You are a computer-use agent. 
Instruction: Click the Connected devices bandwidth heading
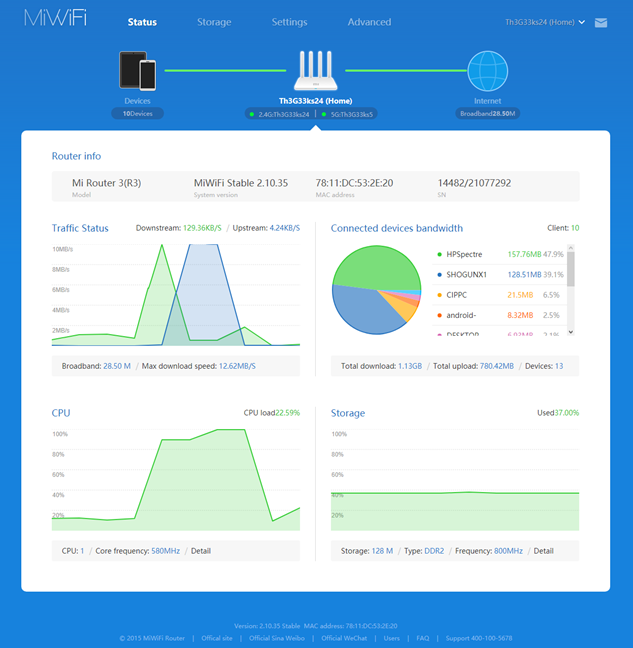click(397, 228)
